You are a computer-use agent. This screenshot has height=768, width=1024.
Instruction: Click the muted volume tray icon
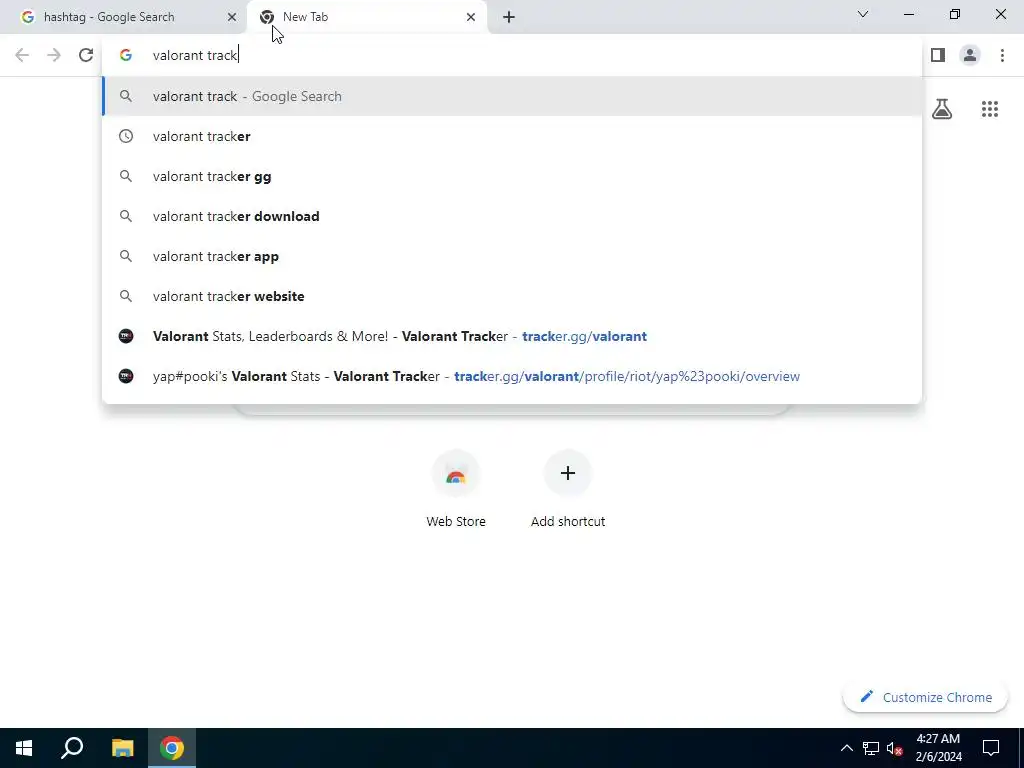pyautogui.click(x=895, y=748)
